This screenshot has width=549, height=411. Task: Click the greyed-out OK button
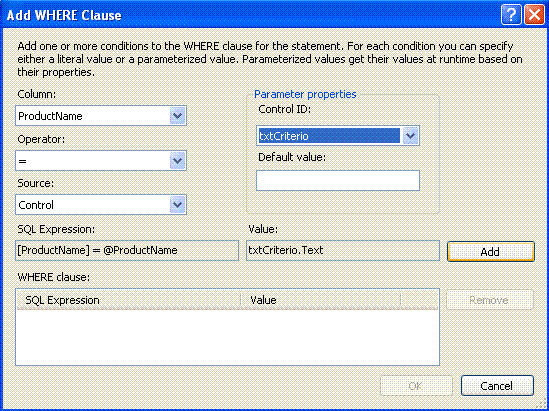pyautogui.click(x=416, y=386)
